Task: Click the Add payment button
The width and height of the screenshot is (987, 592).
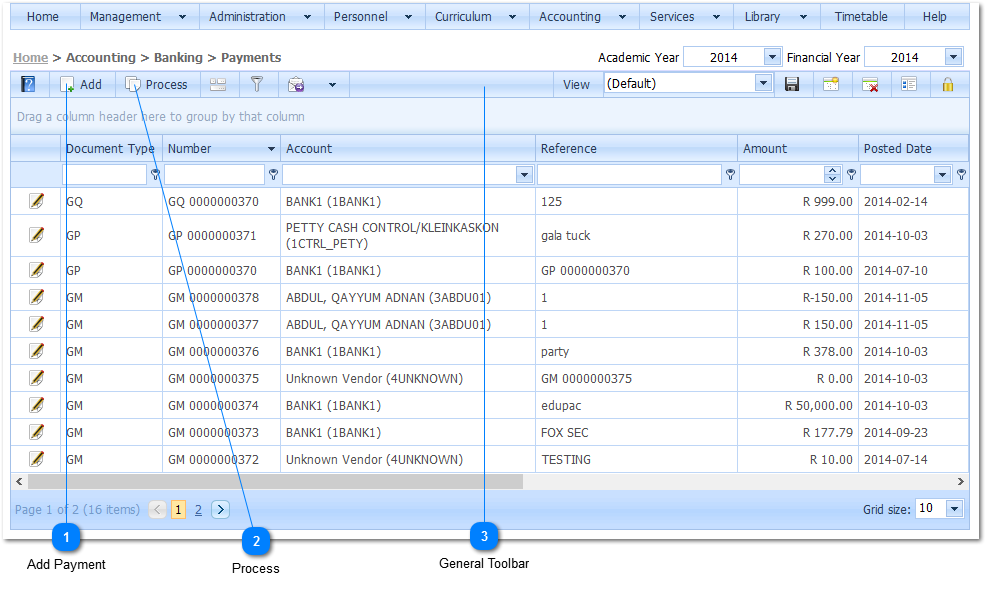Action: pyautogui.click(x=82, y=84)
